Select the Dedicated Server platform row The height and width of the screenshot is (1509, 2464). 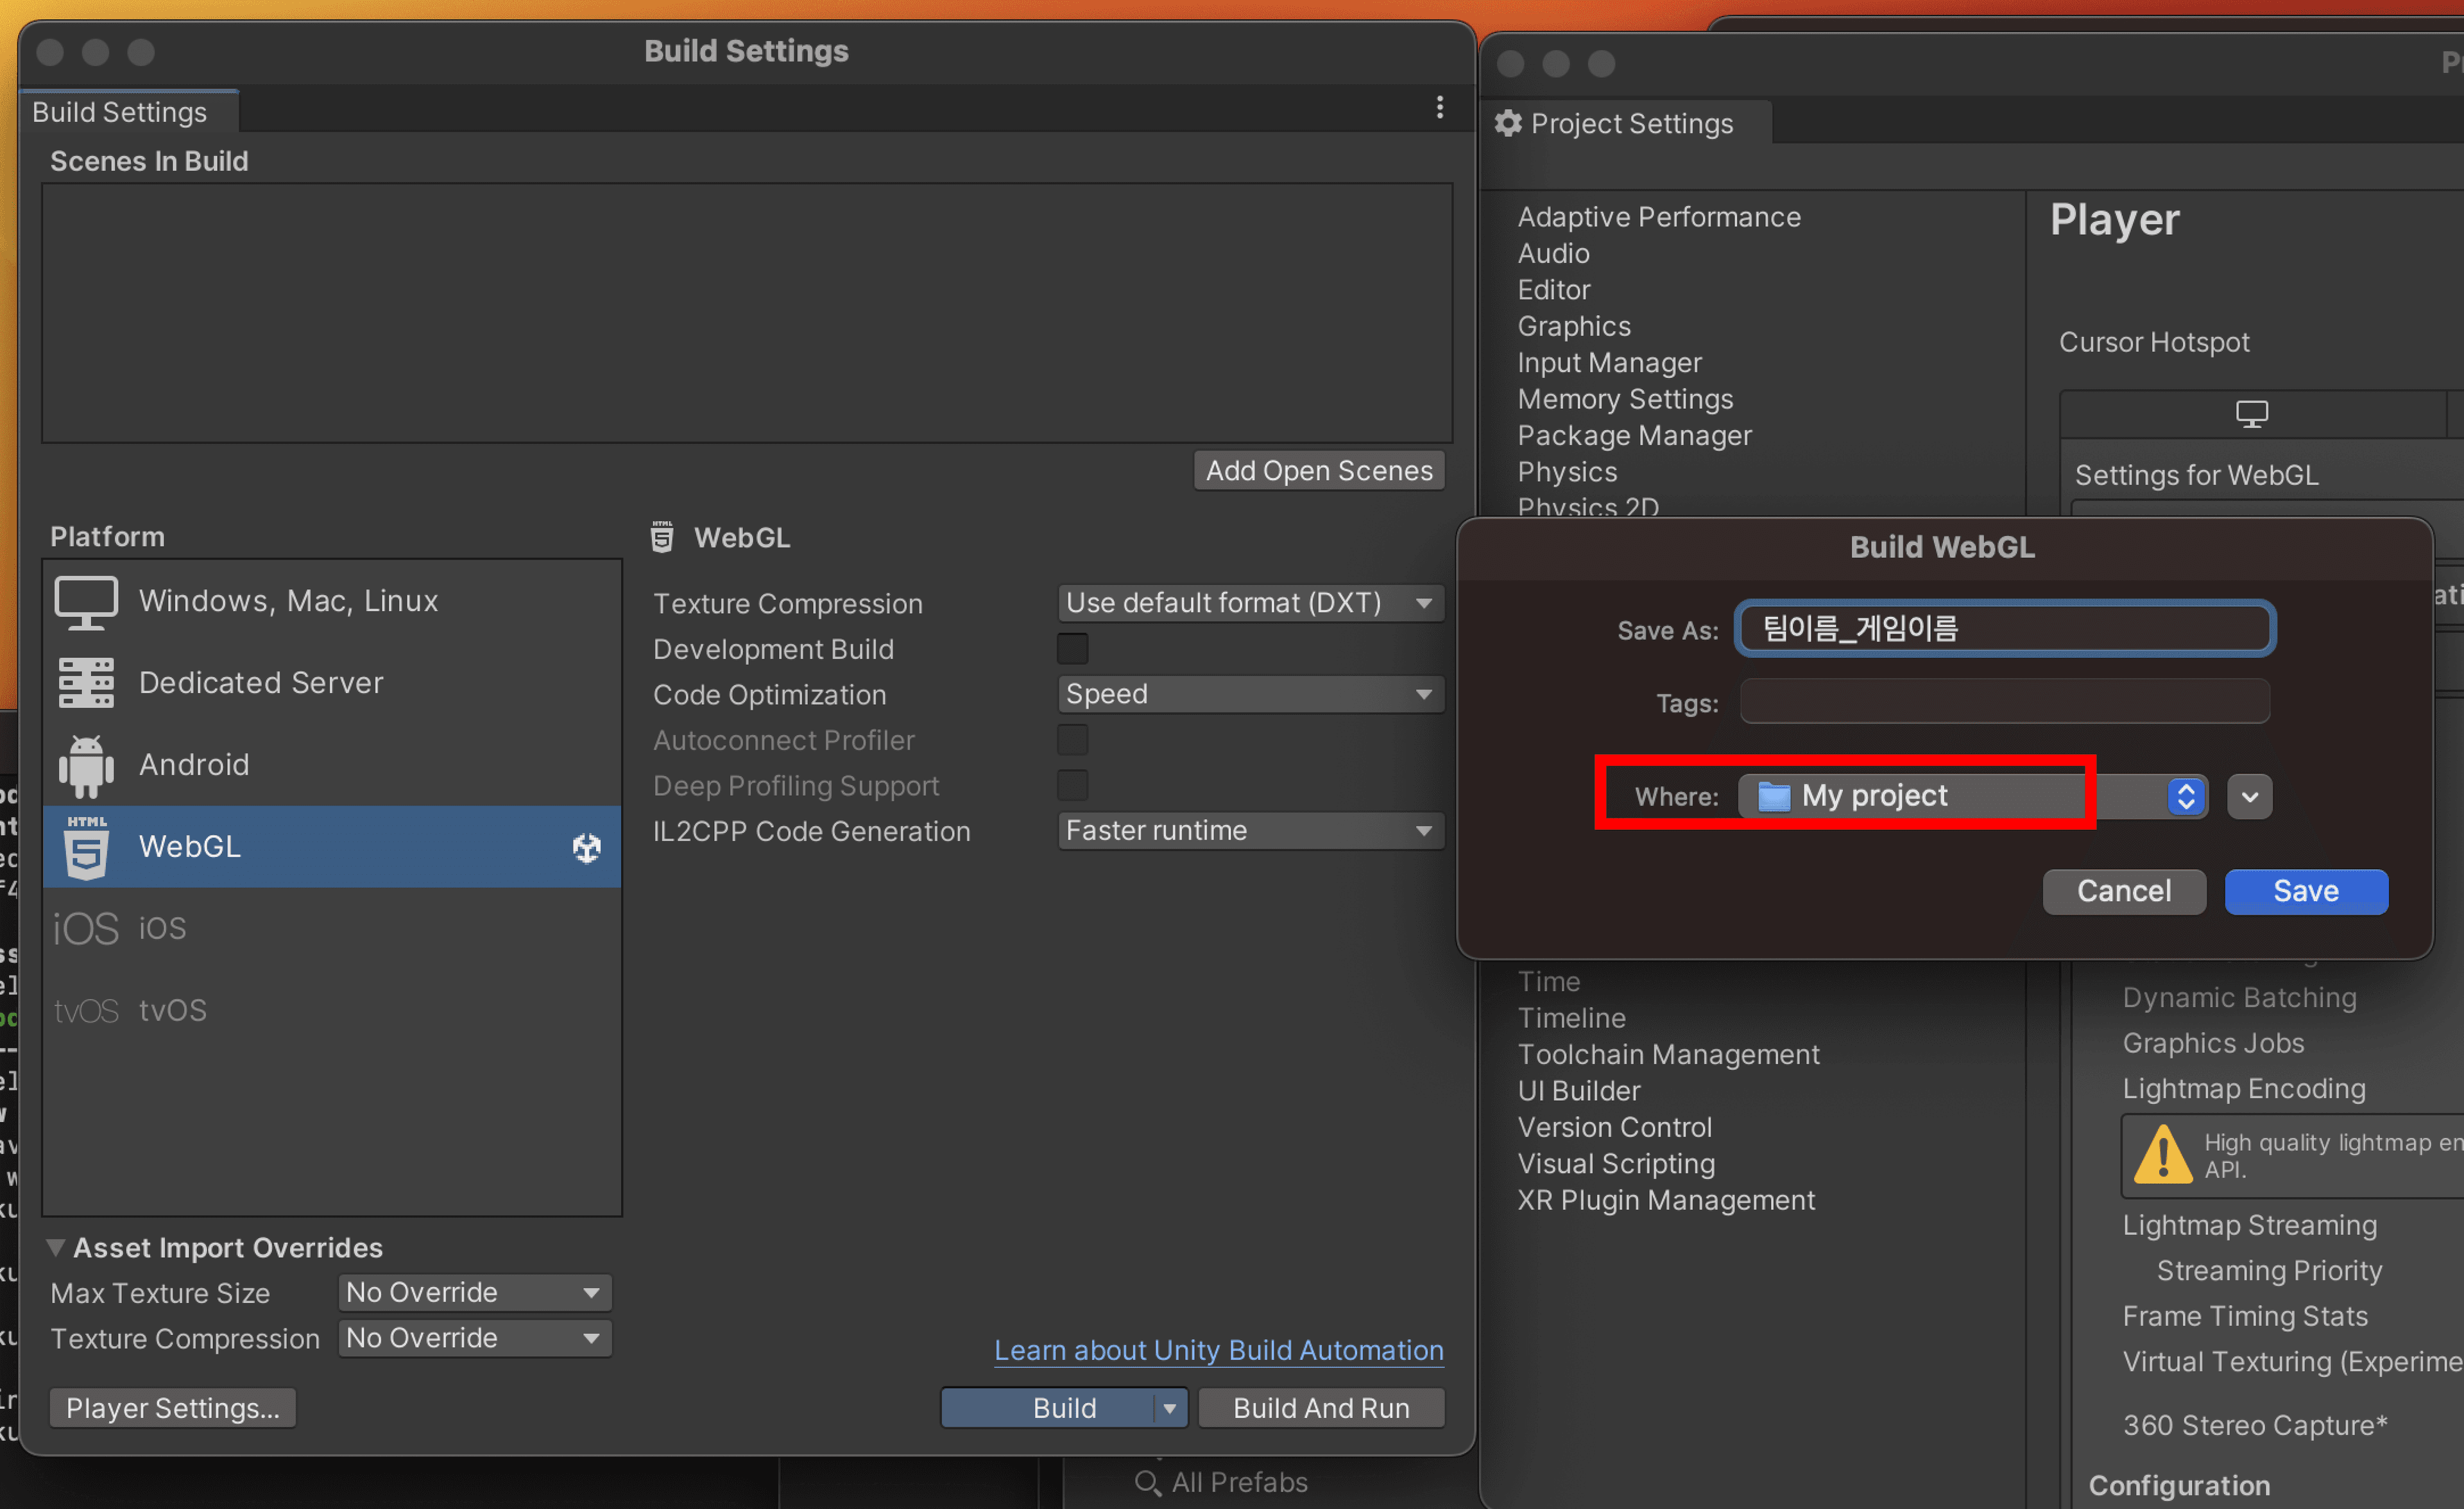click(x=332, y=683)
